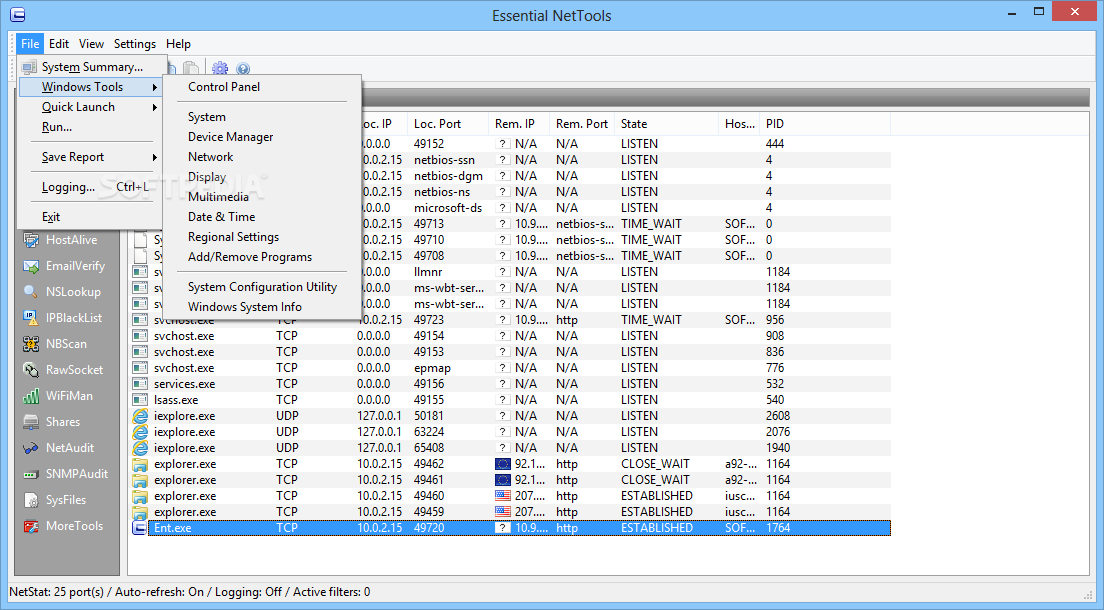Open the View menu

pos(91,44)
